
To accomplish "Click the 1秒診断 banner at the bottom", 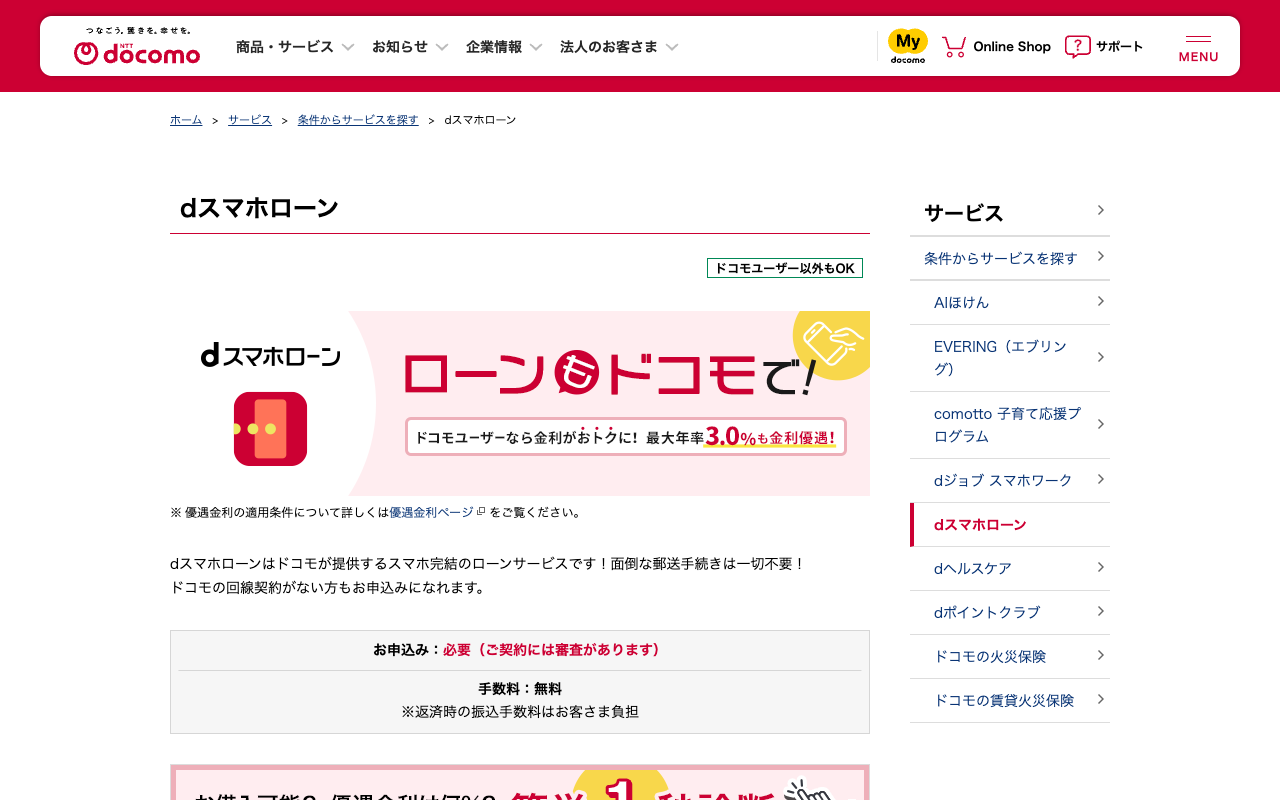I will (520, 783).
